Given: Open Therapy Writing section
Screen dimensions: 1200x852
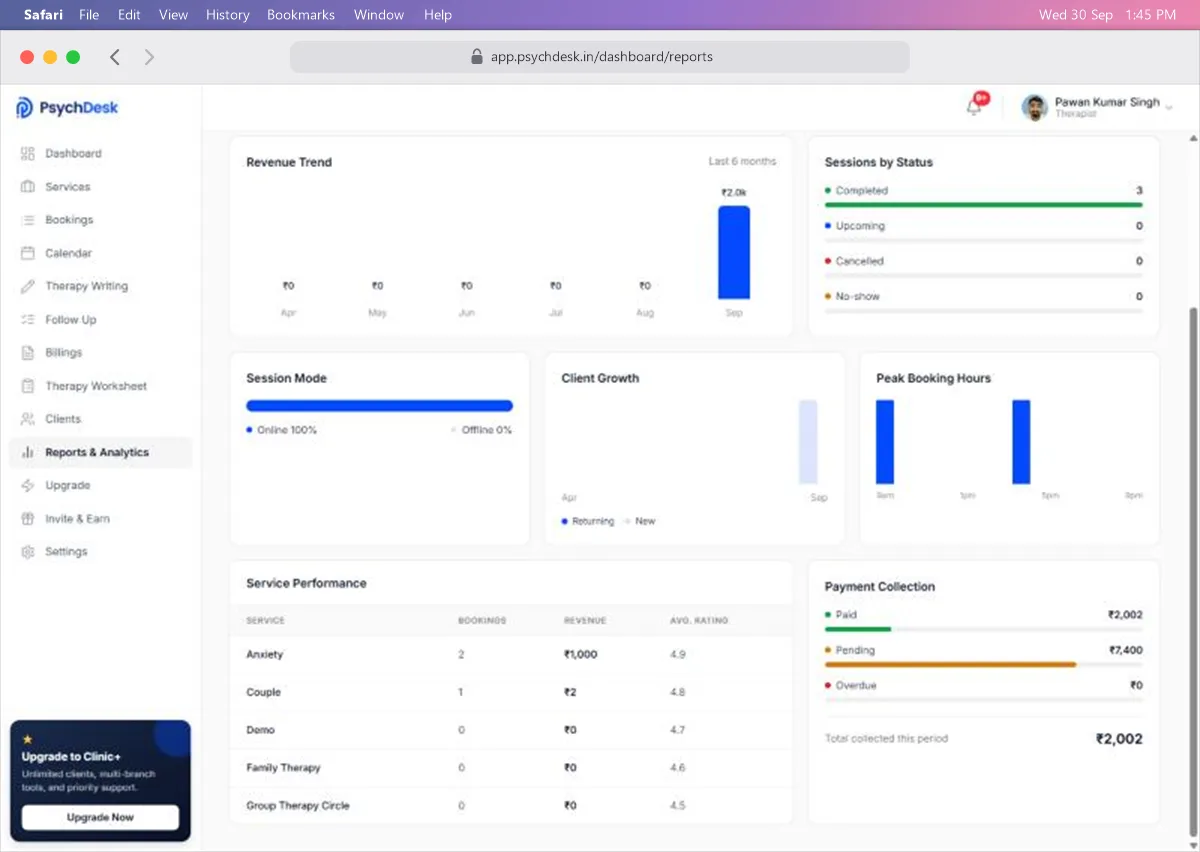Looking at the screenshot, I should (x=86, y=286).
